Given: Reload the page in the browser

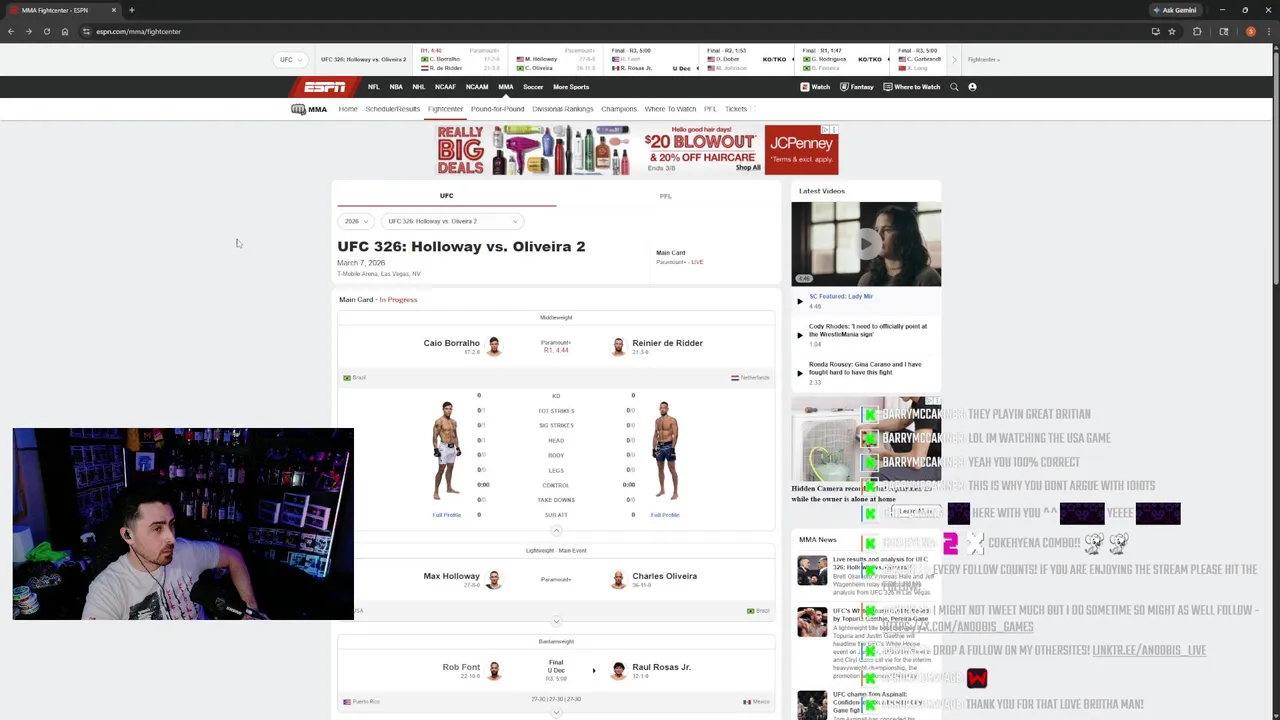Looking at the screenshot, I should point(46,31).
